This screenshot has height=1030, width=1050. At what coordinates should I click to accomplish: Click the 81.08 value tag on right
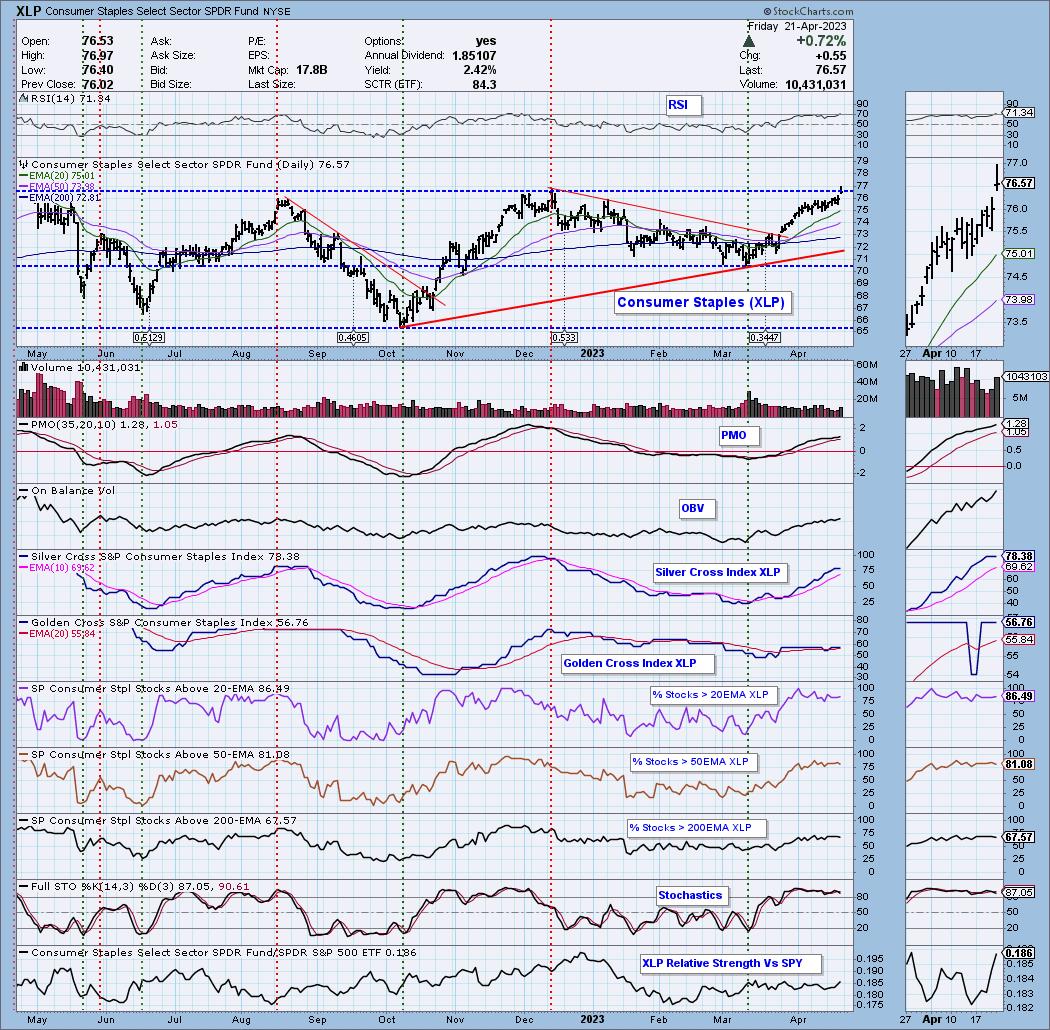coord(1019,764)
